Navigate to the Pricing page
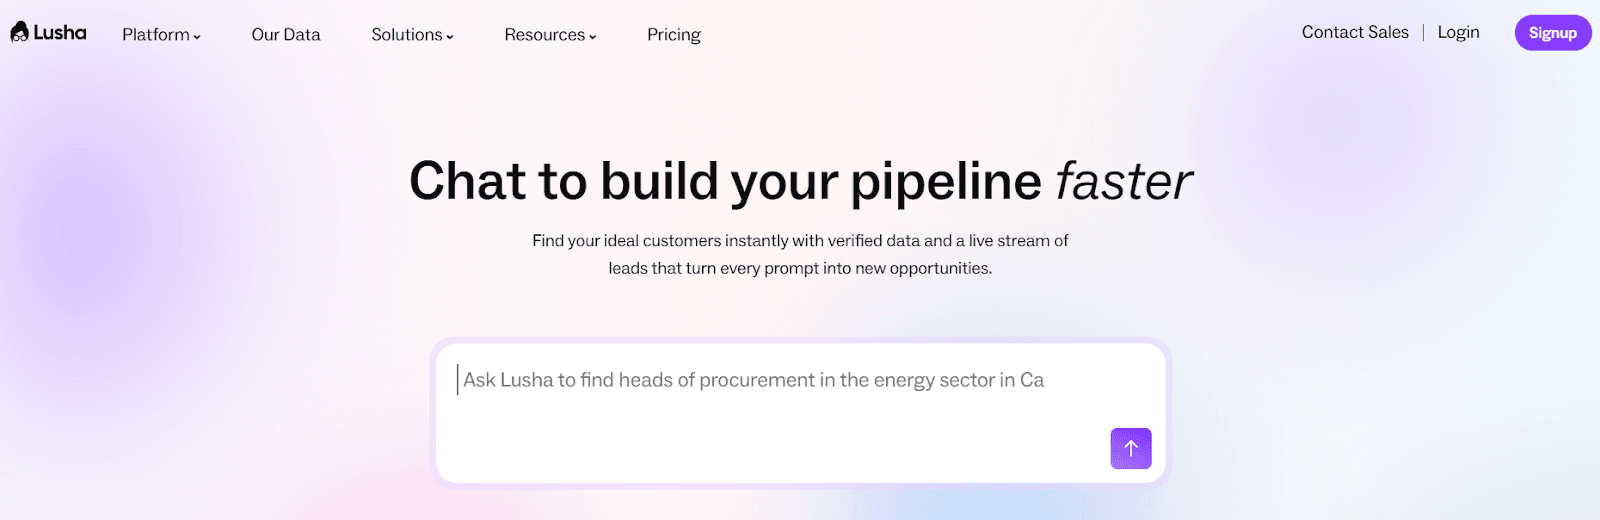 coord(674,35)
